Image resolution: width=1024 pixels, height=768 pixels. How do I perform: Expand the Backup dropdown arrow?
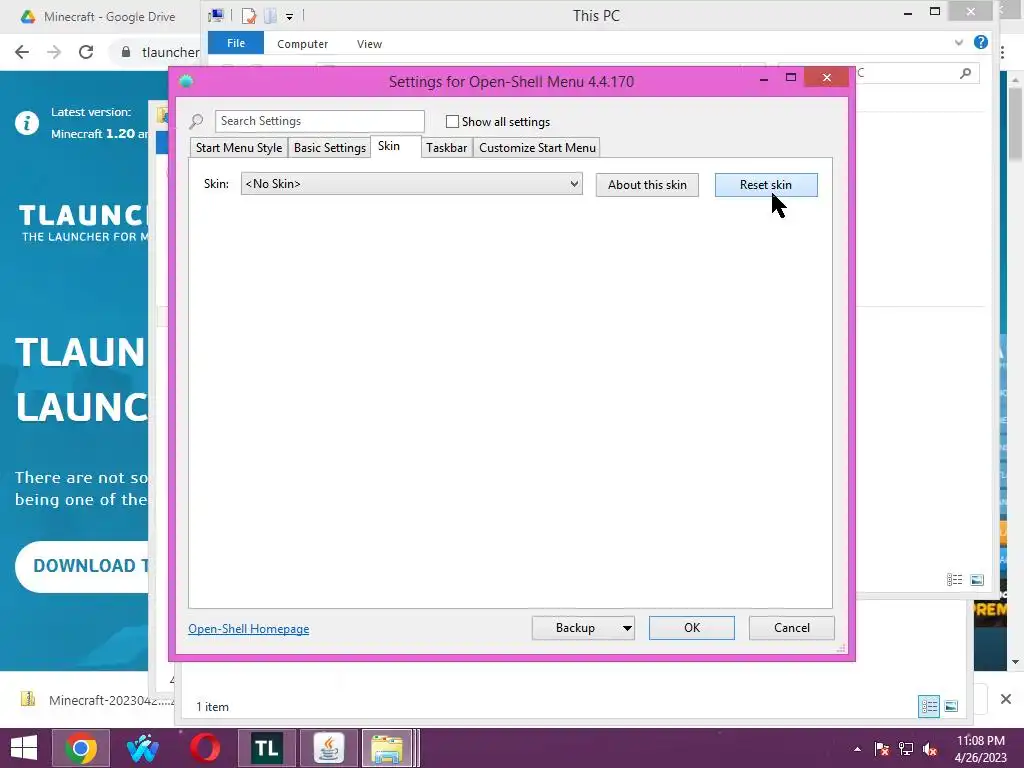pos(627,628)
